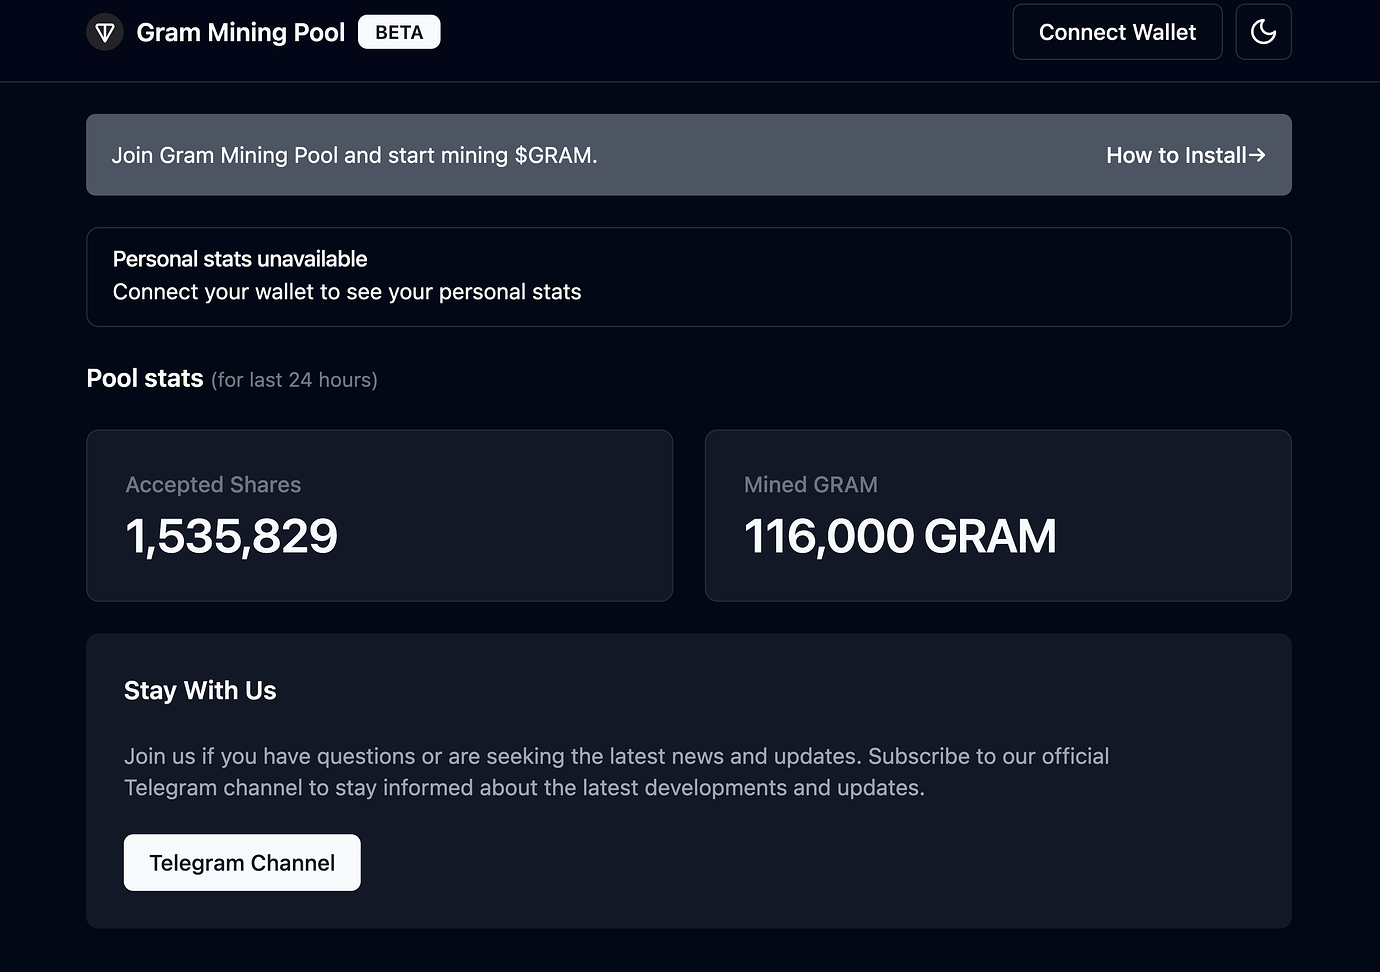Click the BETA badge beside the title
This screenshot has height=972, width=1380.
[398, 31]
